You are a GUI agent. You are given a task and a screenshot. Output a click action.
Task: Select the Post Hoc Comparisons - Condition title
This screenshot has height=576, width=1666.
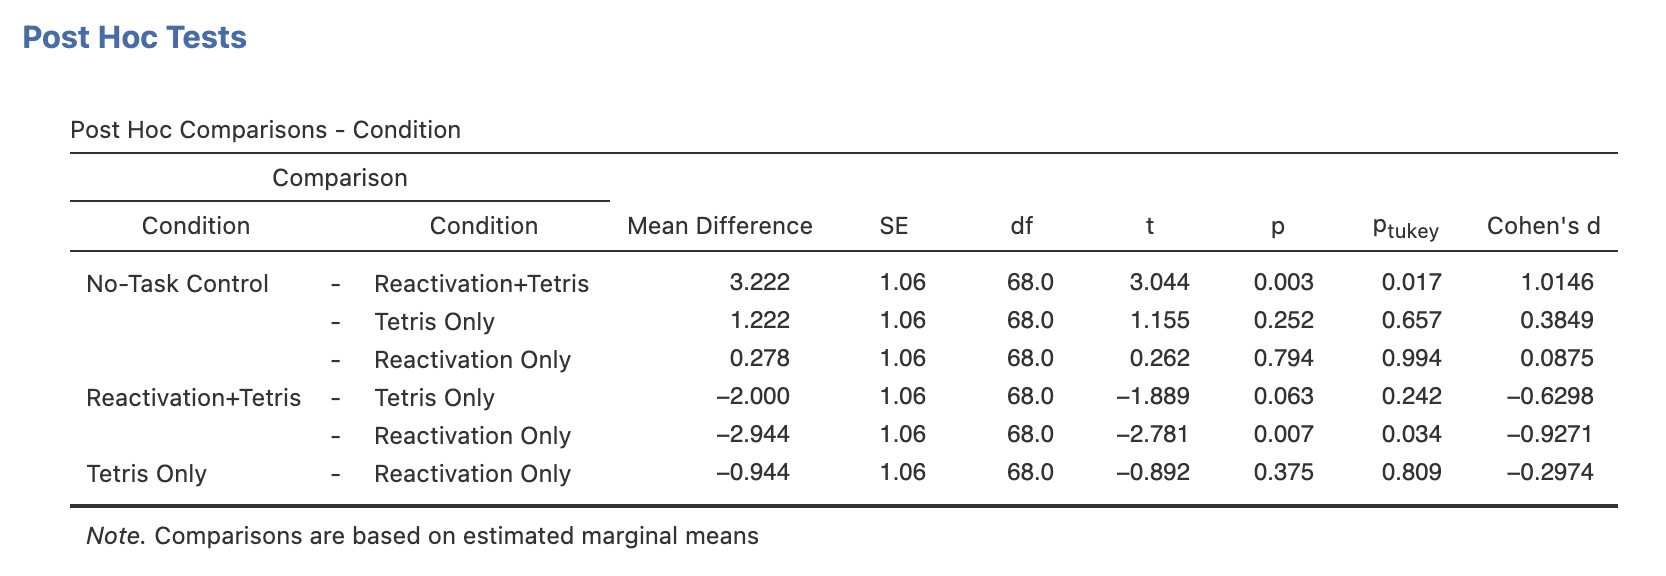pos(265,130)
